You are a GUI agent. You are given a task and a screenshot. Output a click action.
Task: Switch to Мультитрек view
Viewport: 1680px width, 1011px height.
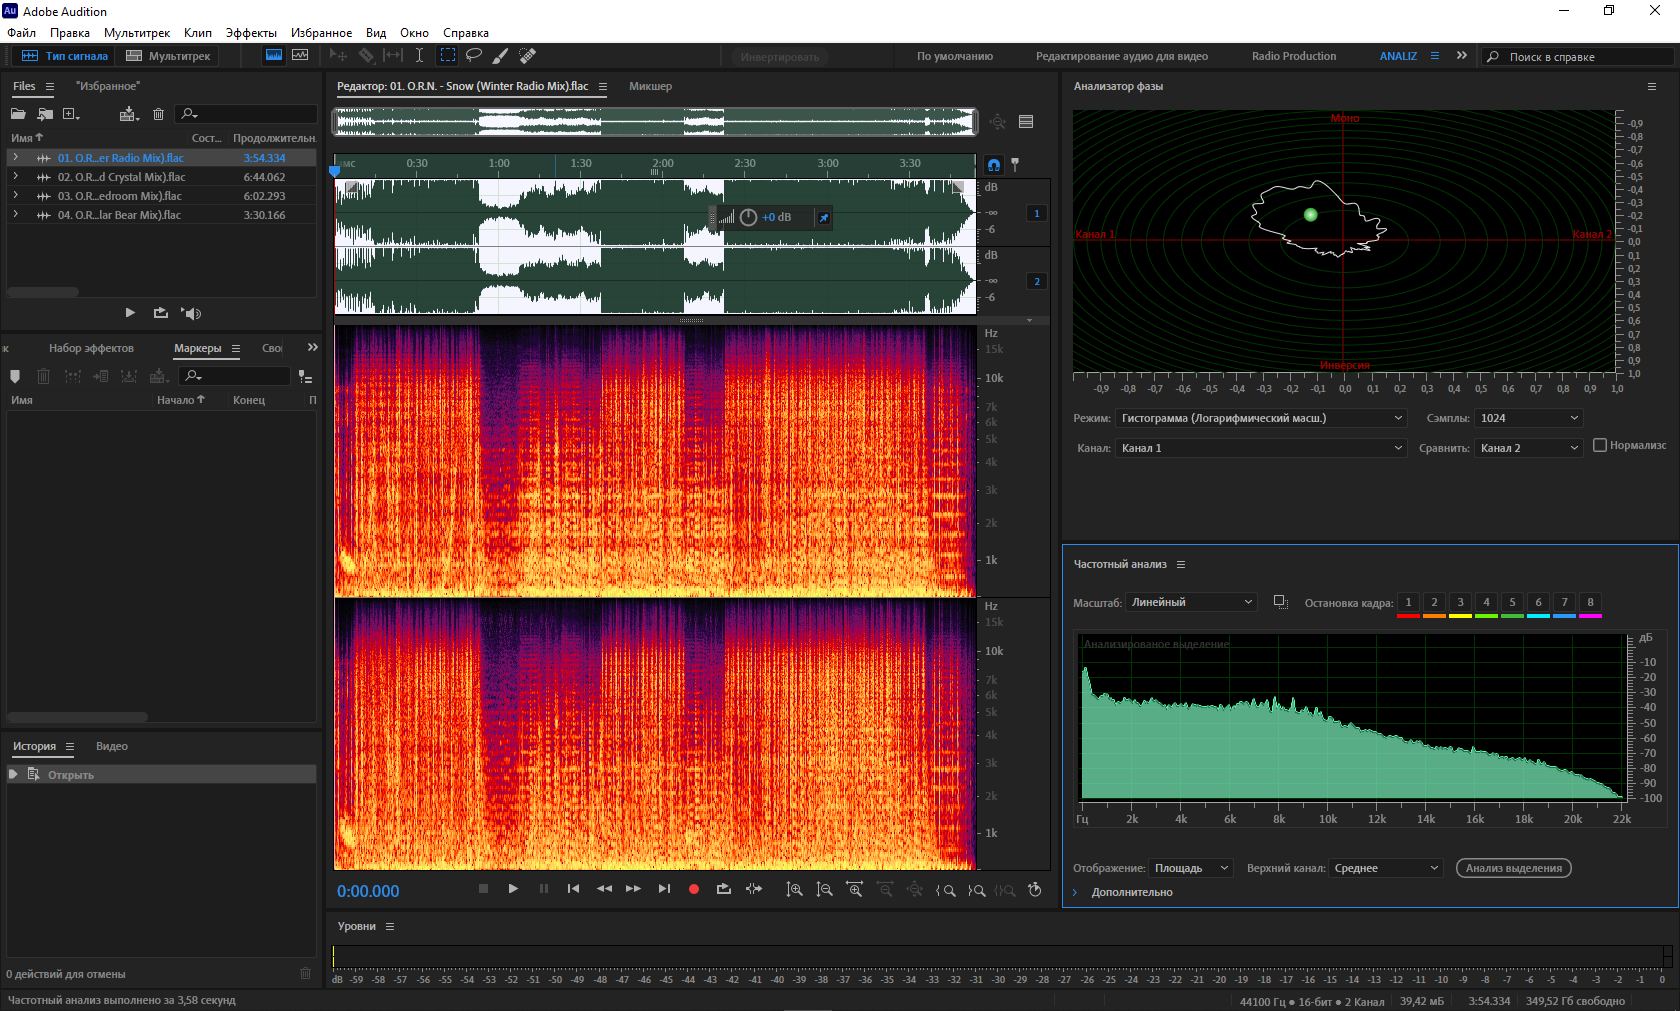pyautogui.click(x=168, y=56)
